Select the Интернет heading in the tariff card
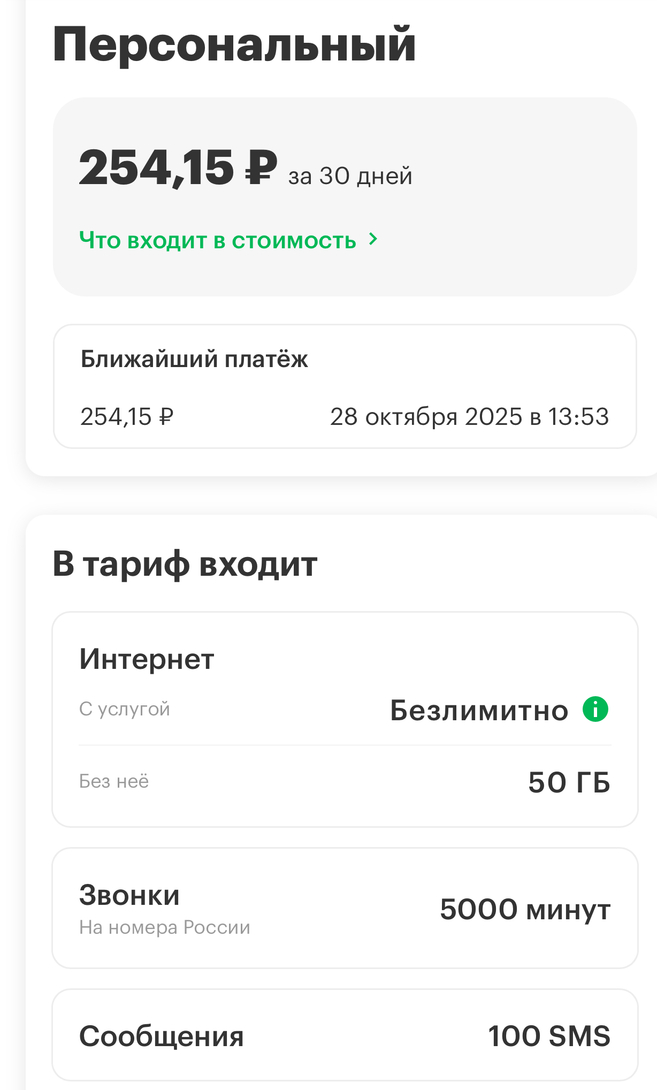The image size is (657, 1090). click(146, 659)
